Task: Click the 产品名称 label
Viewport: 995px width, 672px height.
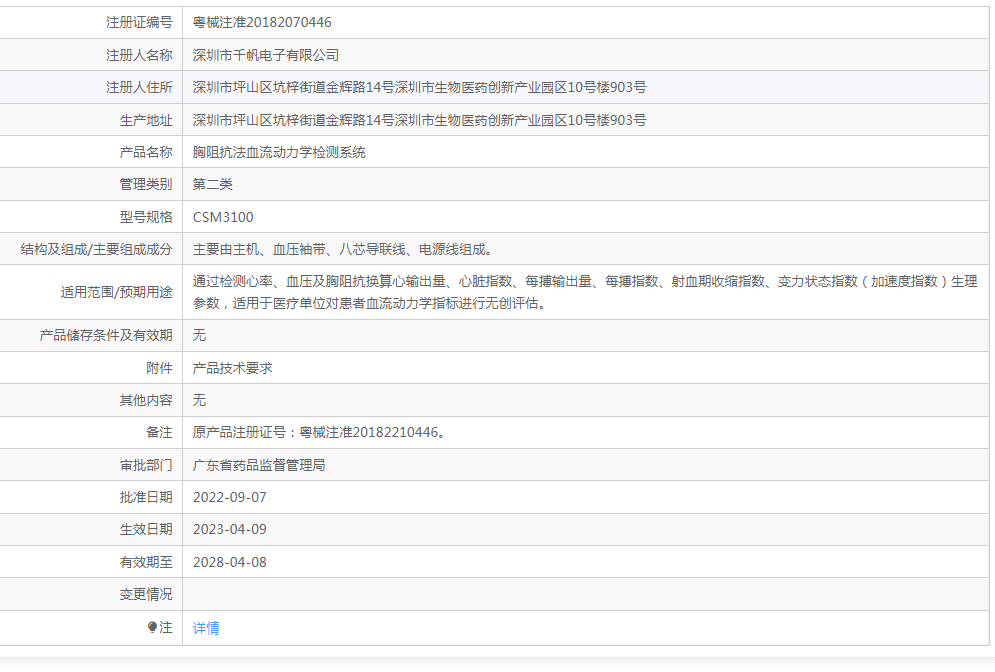Action: pos(146,152)
